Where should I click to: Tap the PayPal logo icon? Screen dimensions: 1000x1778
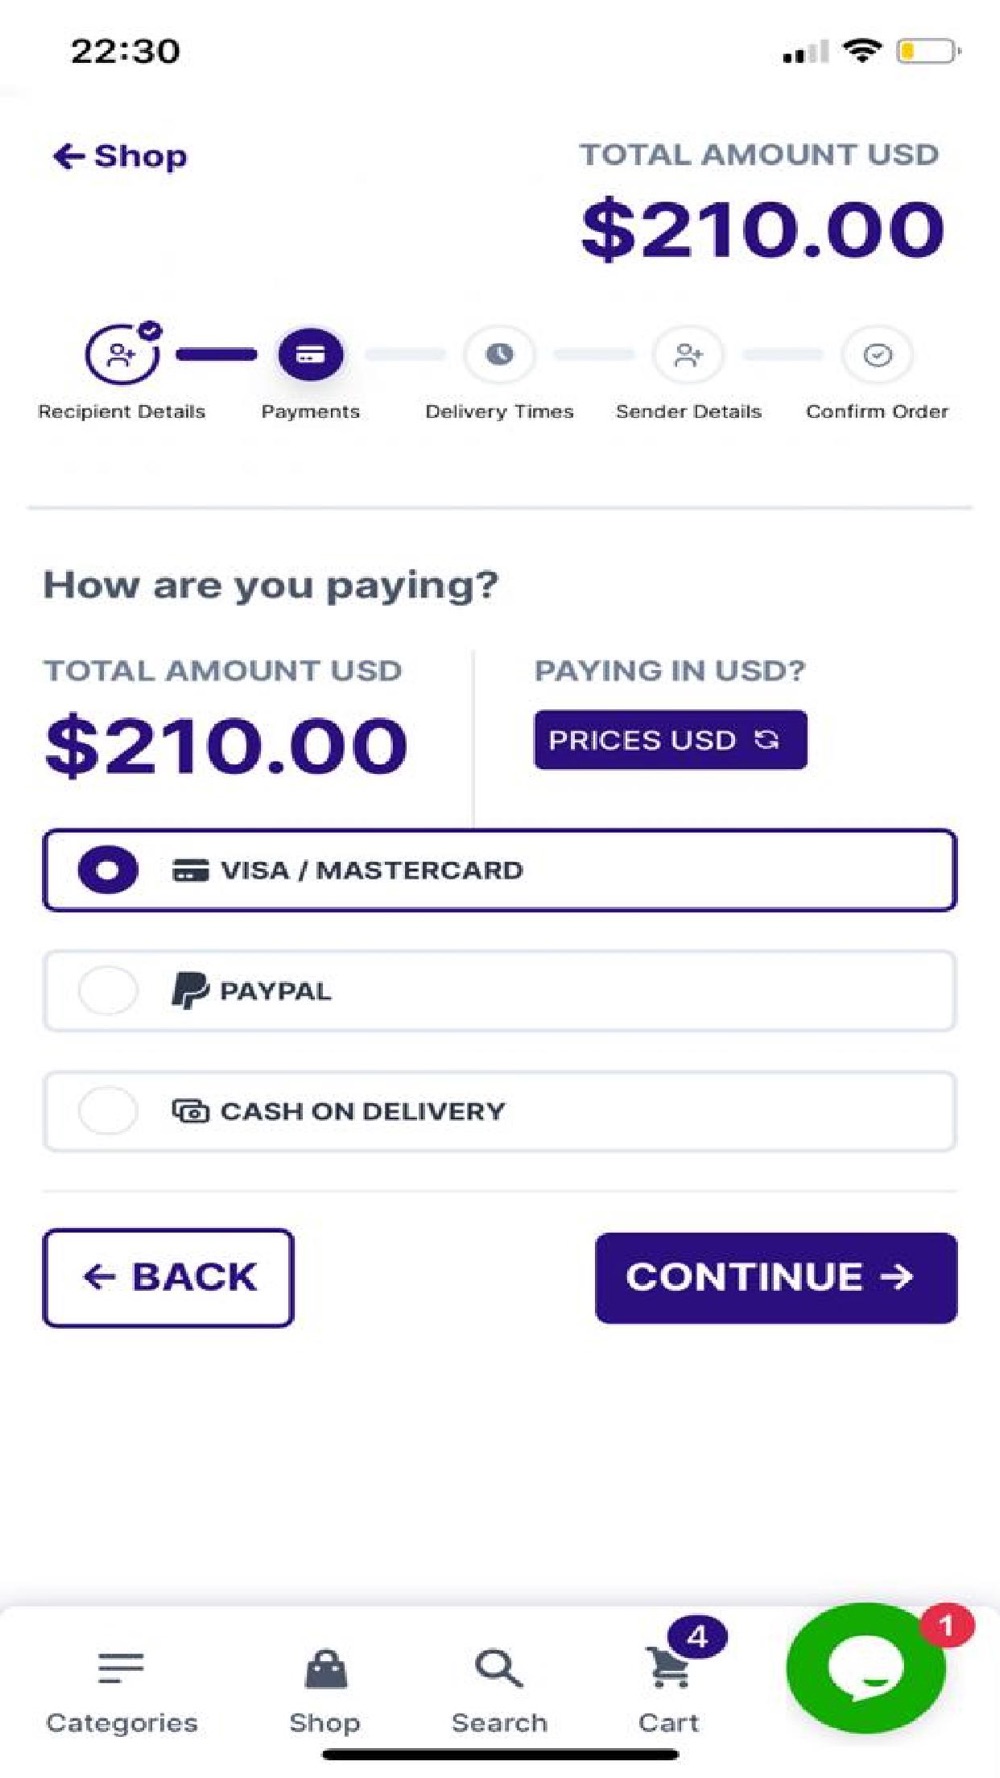click(x=189, y=991)
